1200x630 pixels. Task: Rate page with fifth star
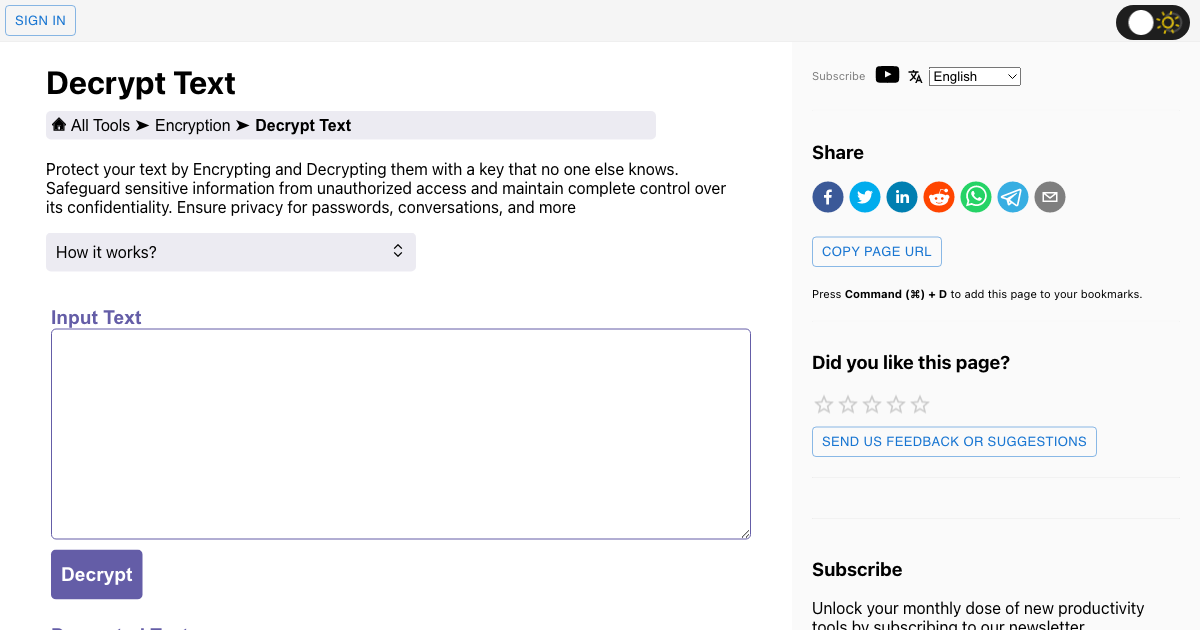tap(920, 404)
